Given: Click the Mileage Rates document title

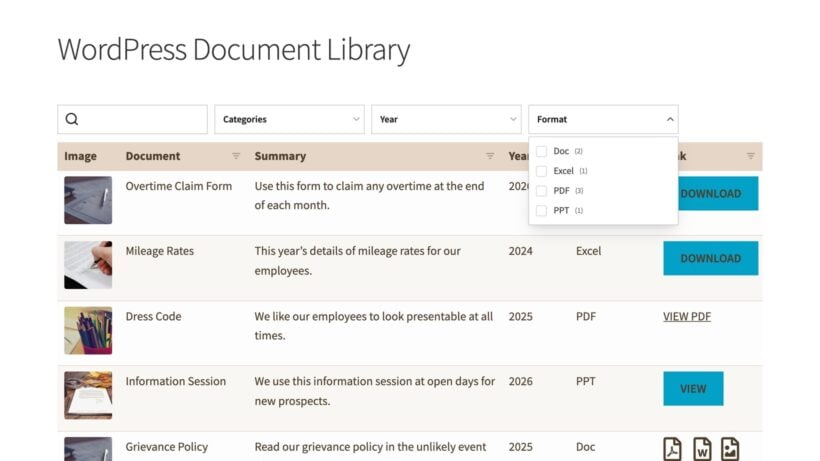Looking at the screenshot, I should (160, 251).
